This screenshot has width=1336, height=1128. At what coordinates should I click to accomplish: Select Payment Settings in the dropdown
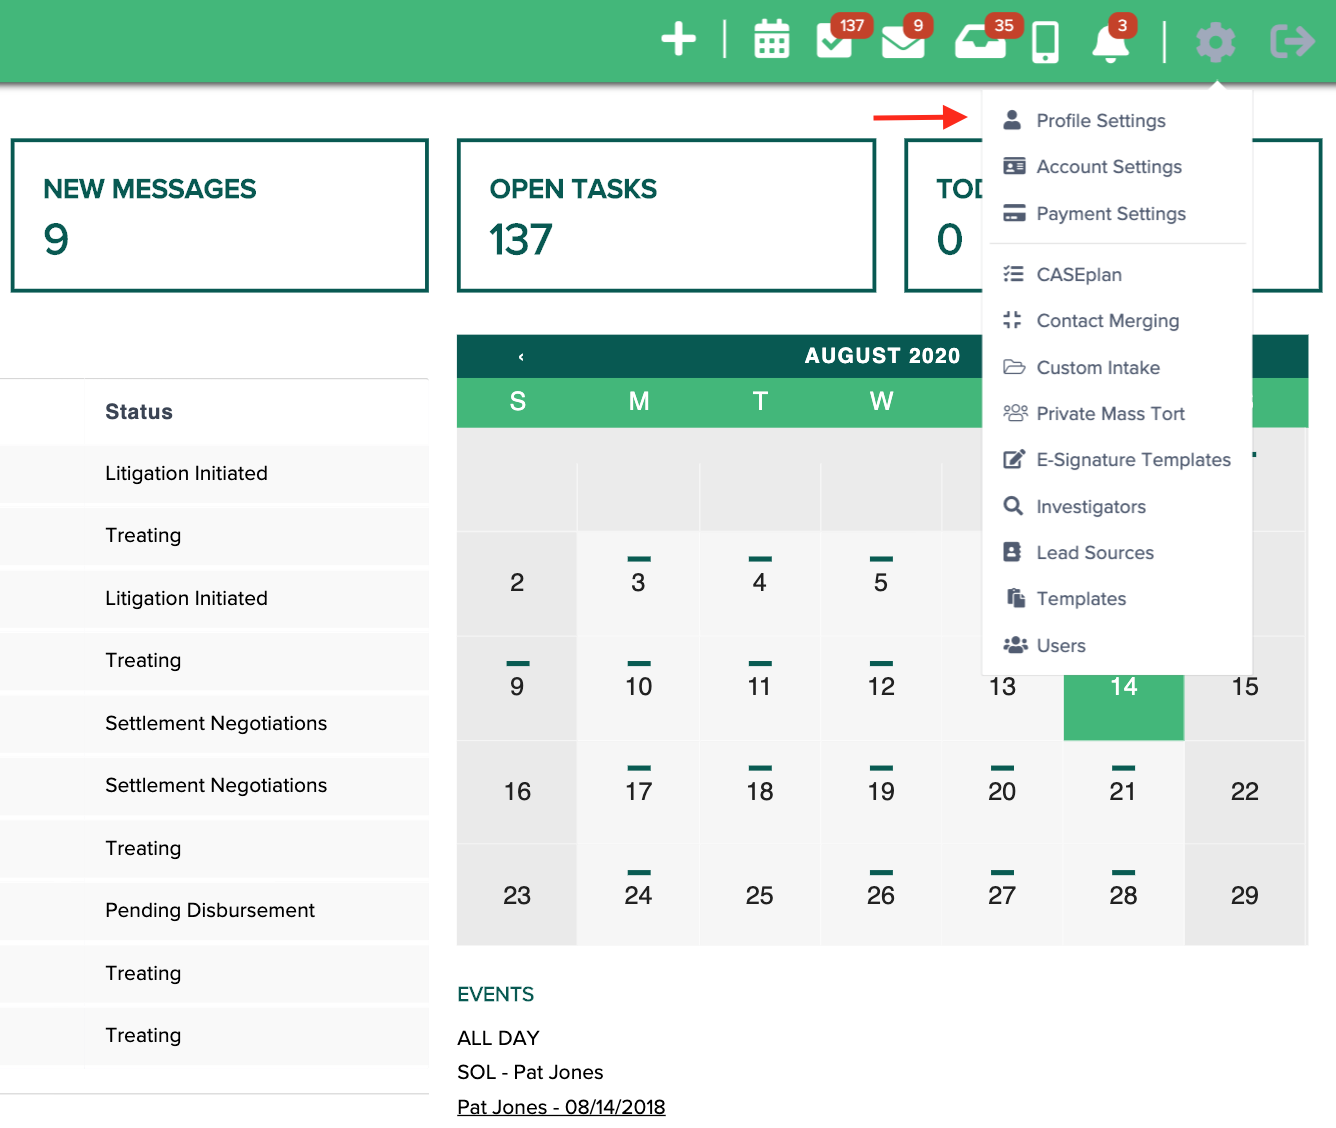point(1110,213)
